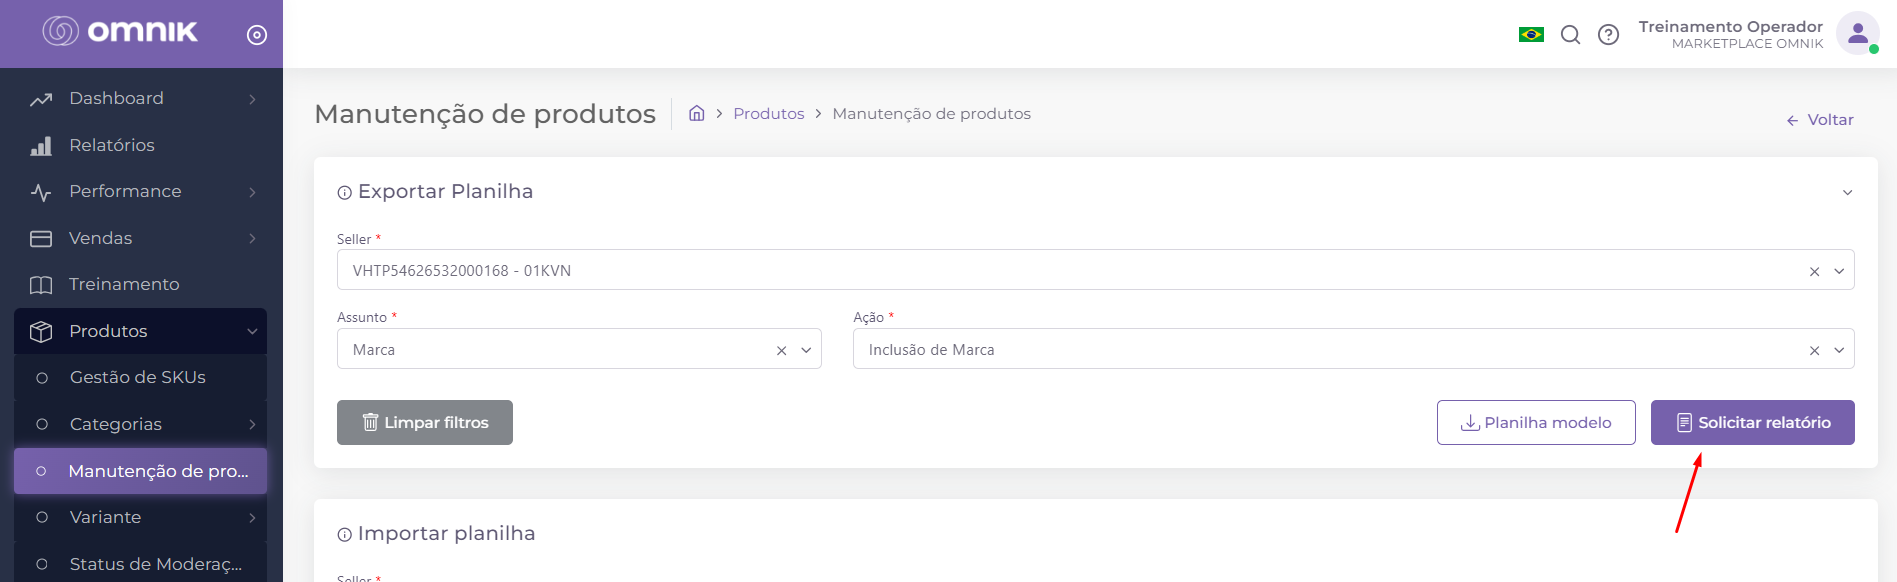Image resolution: width=1897 pixels, height=582 pixels.
Task: Toggle the sidebar pin circle icon
Action: [x=257, y=35]
